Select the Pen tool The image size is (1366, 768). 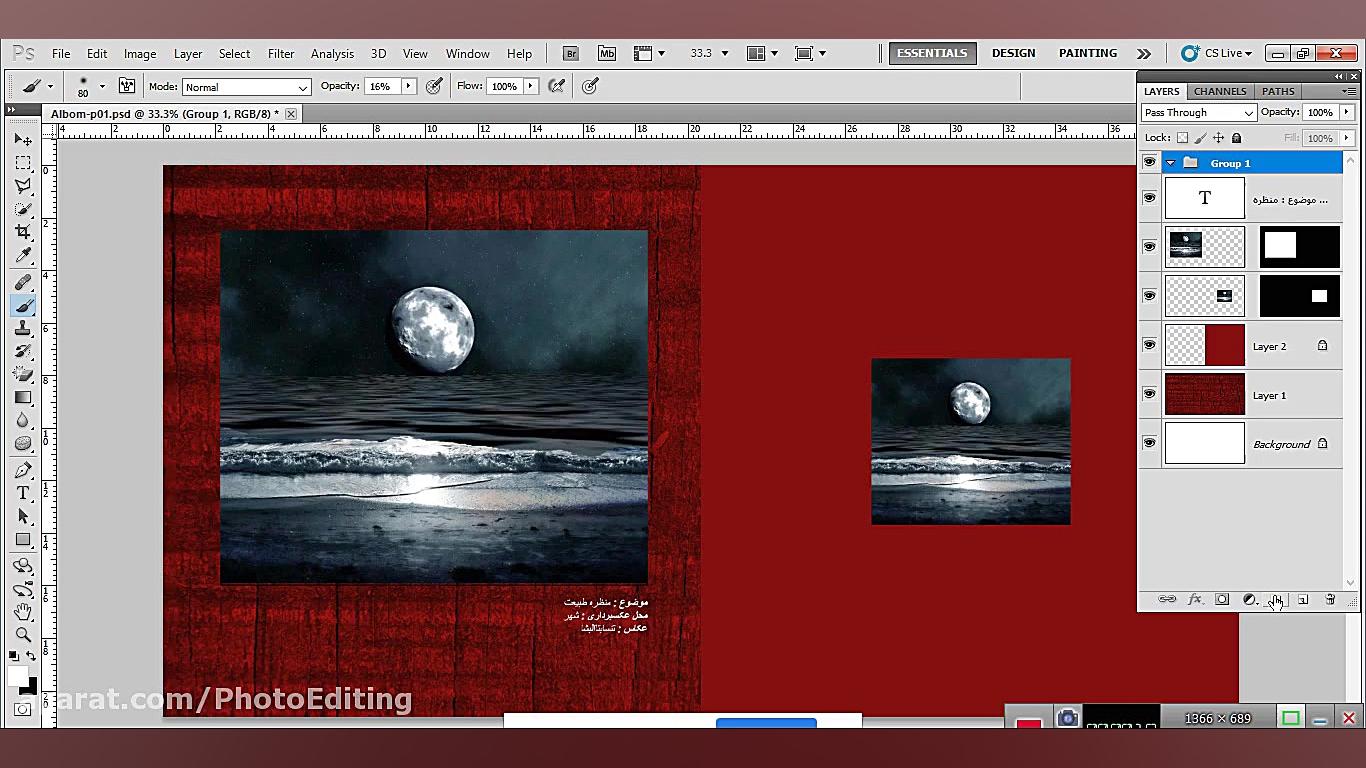point(23,471)
